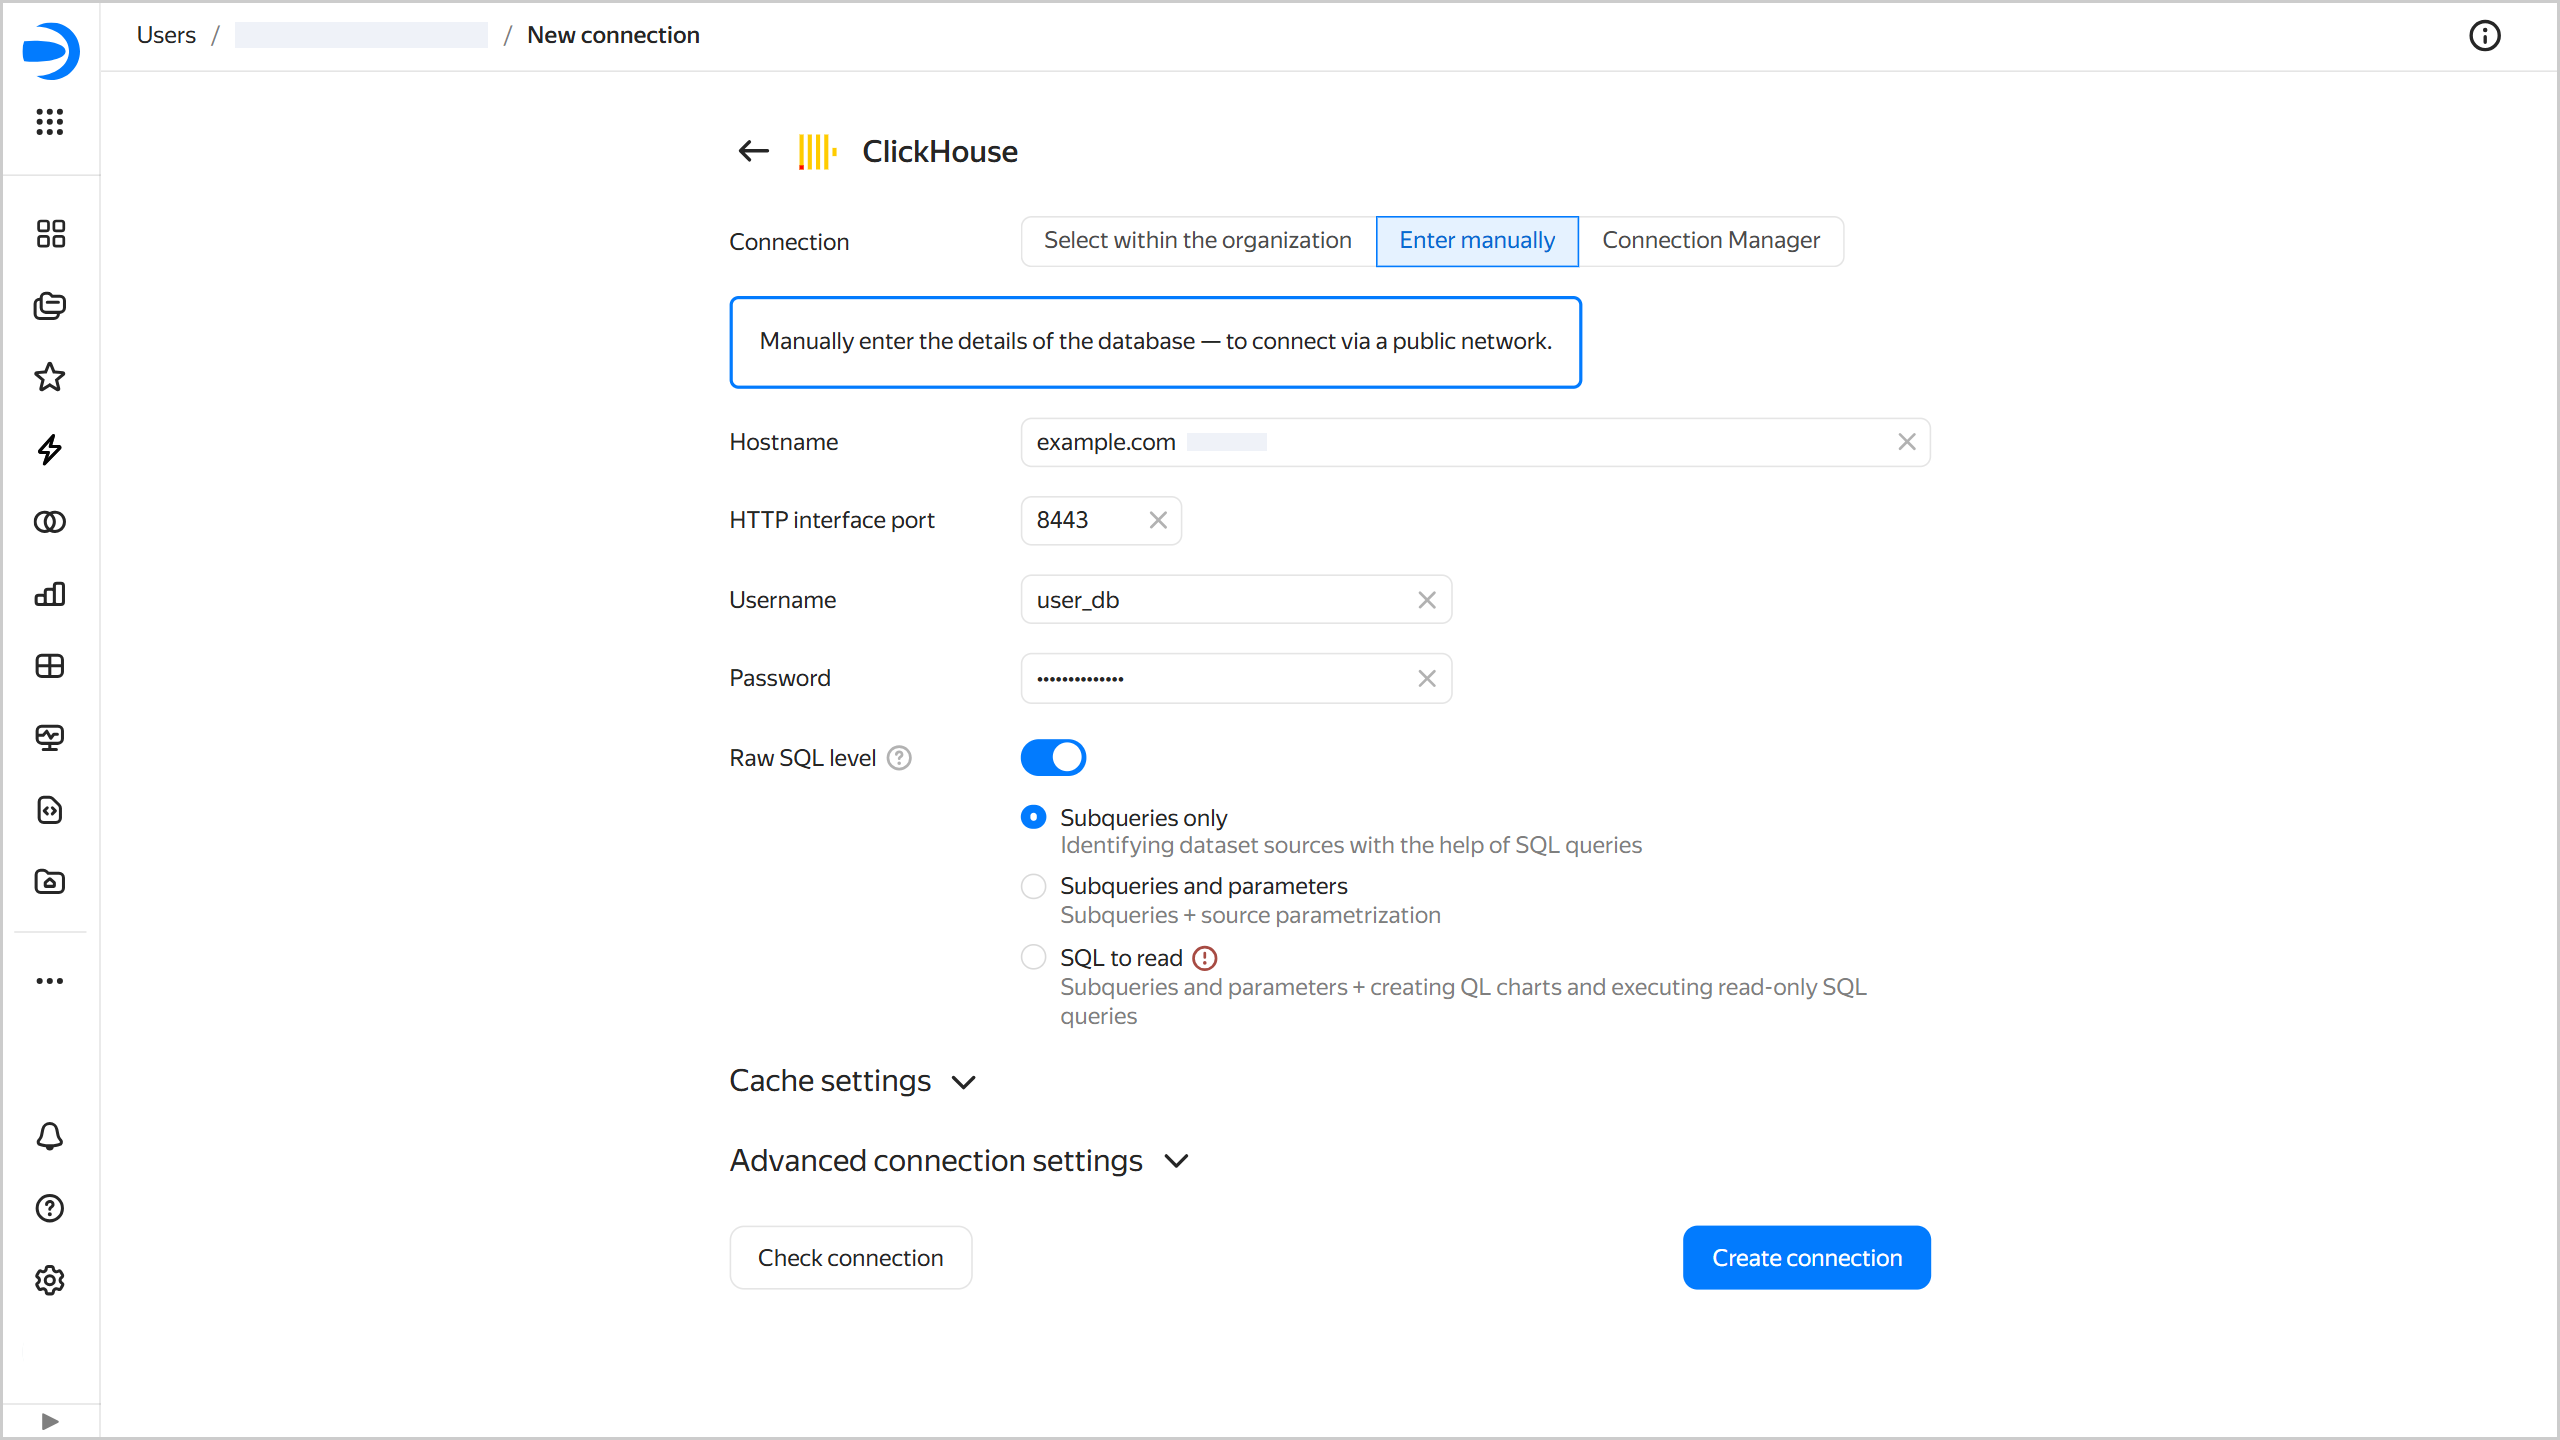Go to Users breadcrumb link

pyautogui.click(x=166, y=35)
